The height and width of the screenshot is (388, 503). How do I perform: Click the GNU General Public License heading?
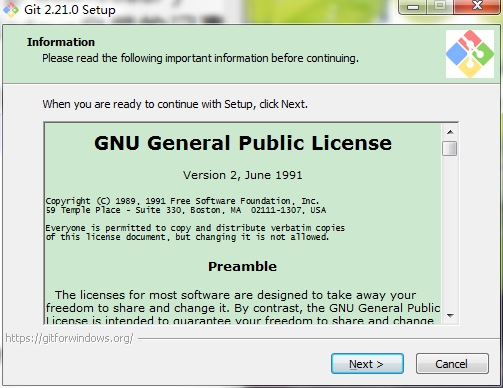[243, 143]
